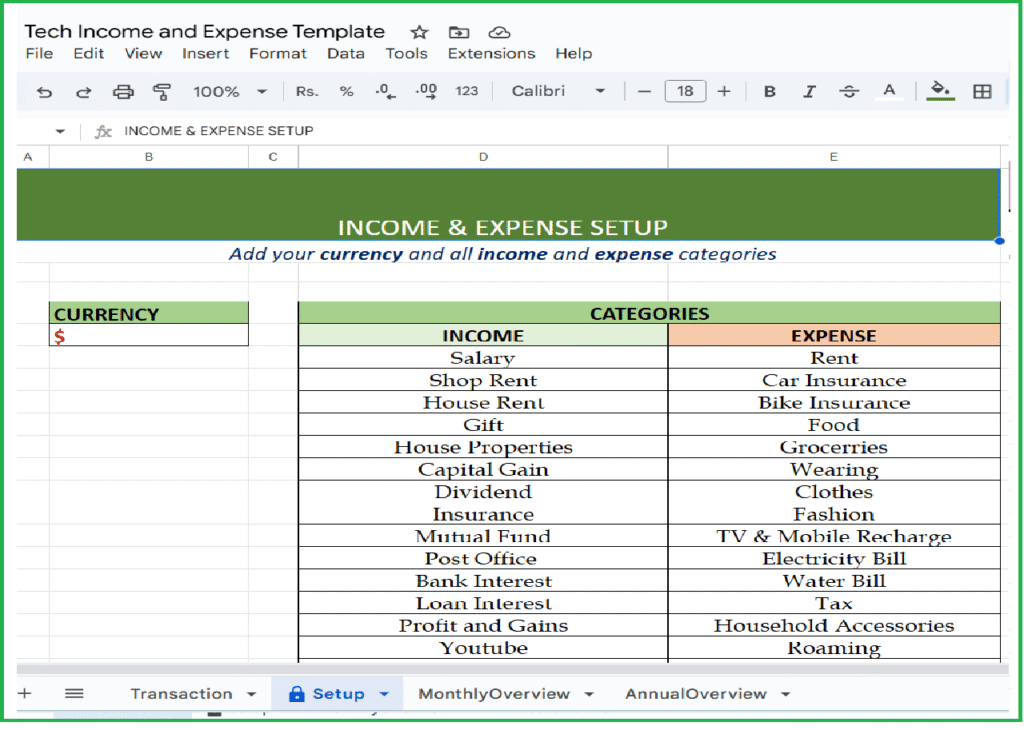
Task: Open the 123 more formats menu
Action: click(x=466, y=91)
